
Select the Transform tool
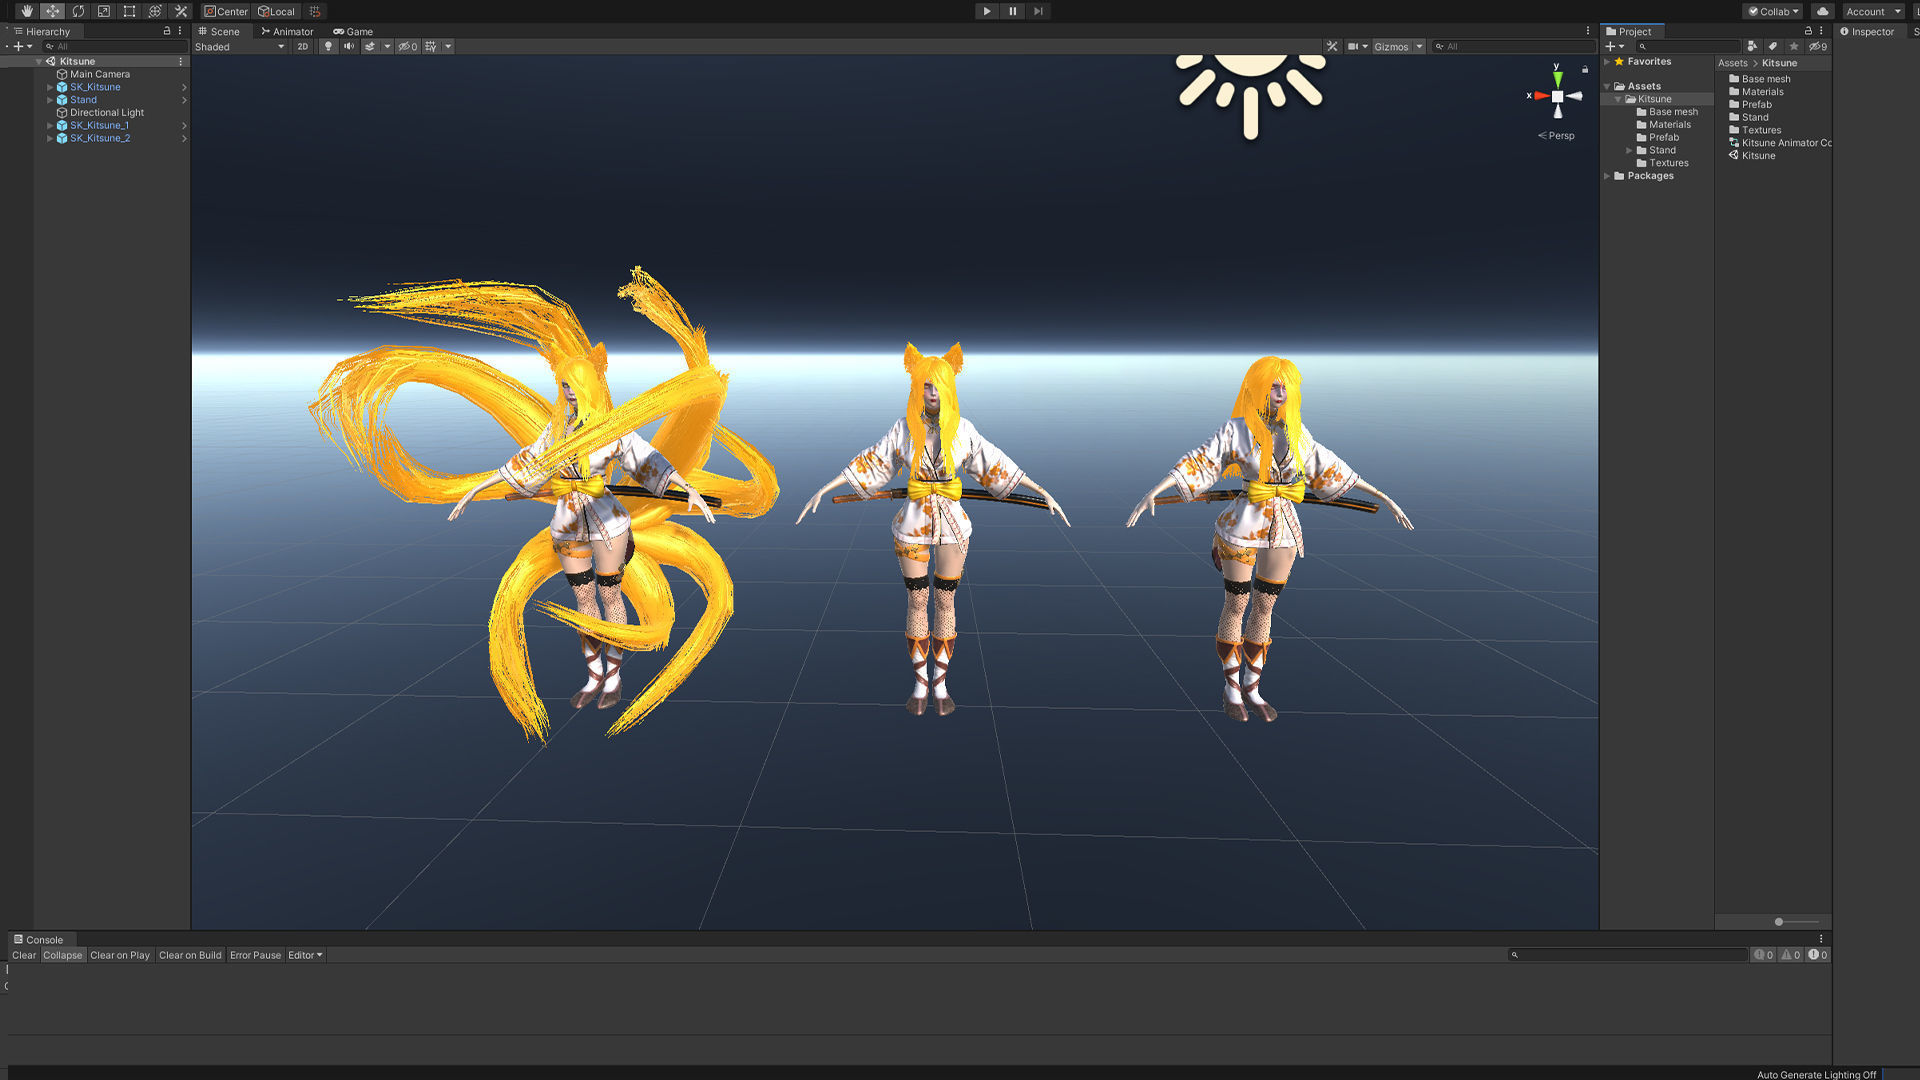[x=155, y=11]
